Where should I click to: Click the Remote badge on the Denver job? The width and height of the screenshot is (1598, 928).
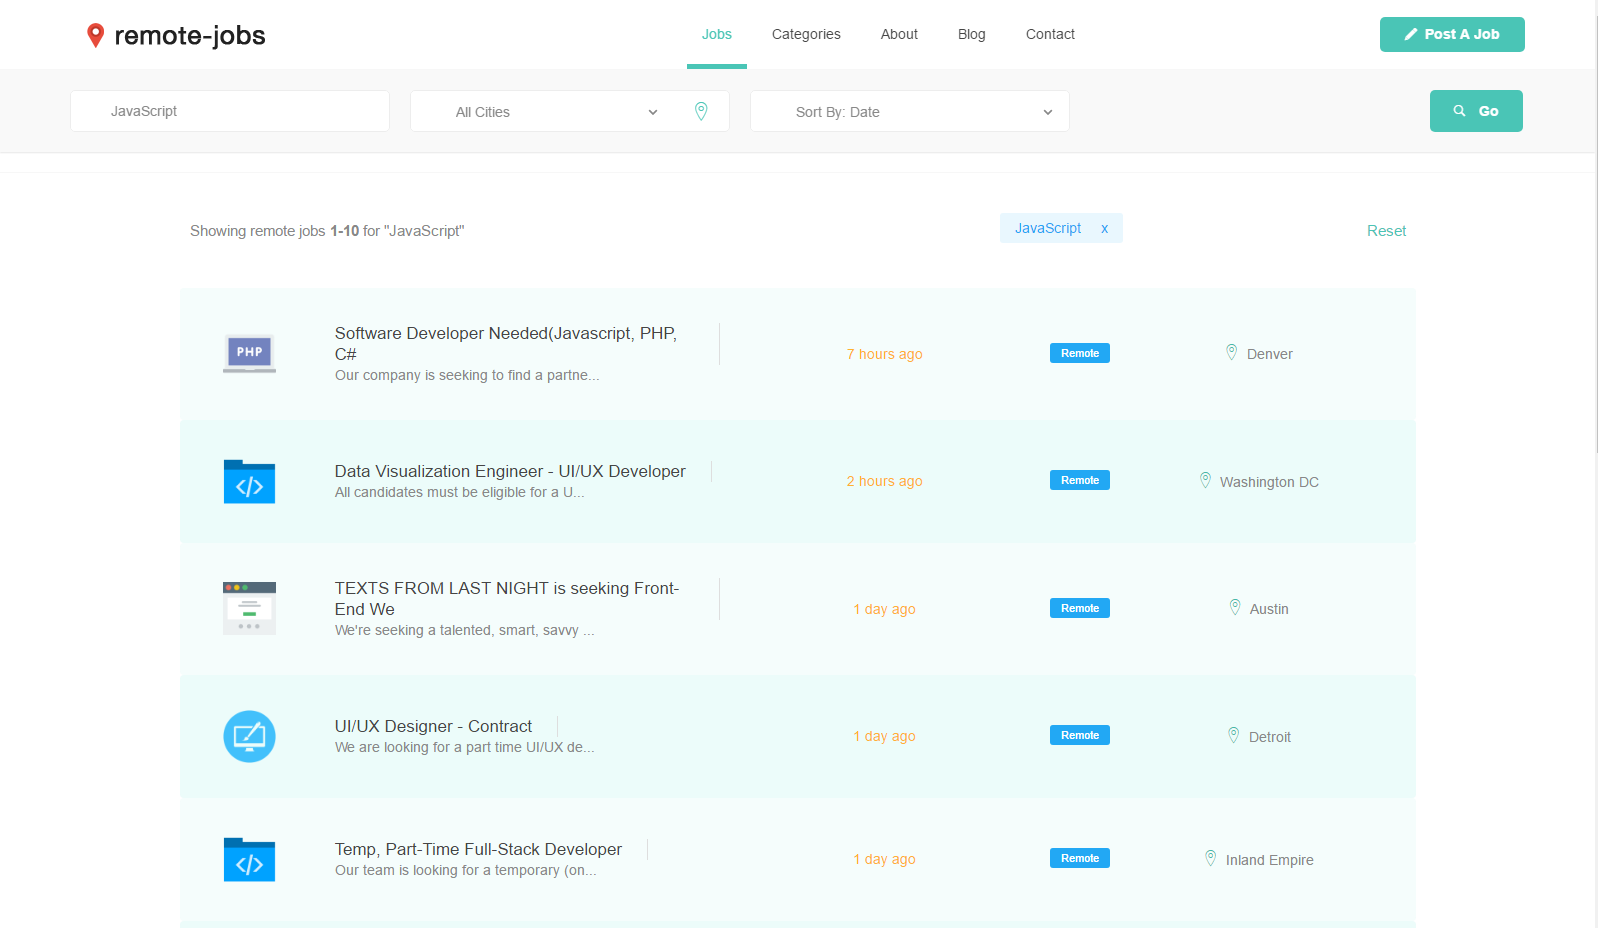point(1080,353)
